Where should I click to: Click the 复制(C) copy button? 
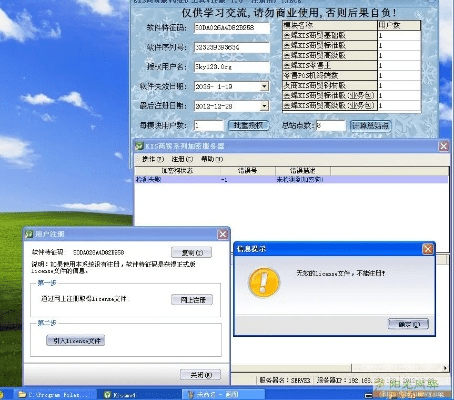click(x=192, y=252)
